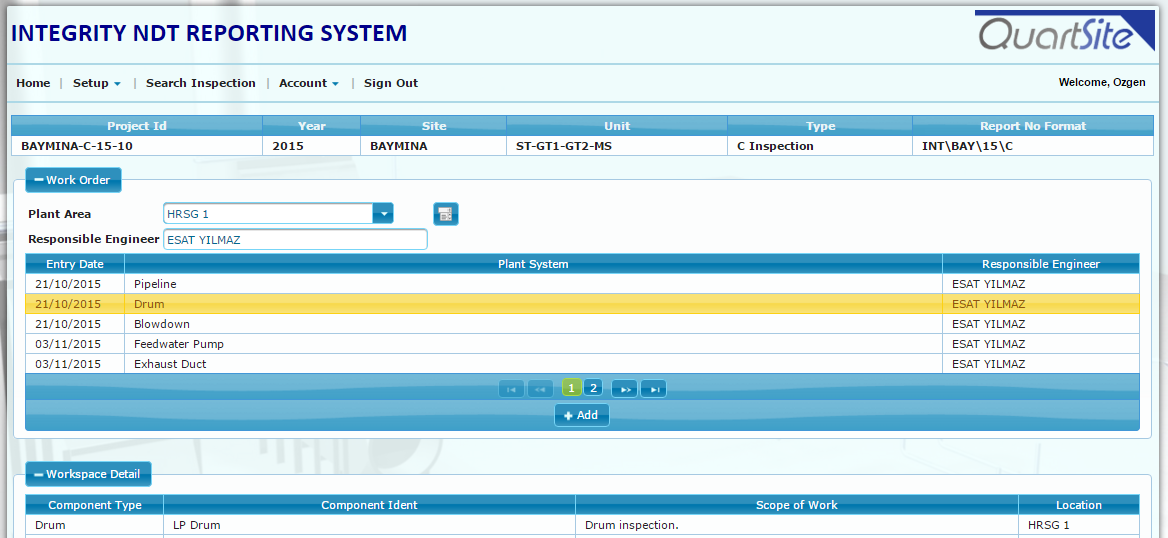Click the 'Welcome, Ozgen' text
Image resolution: width=1168 pixels, height=538 pixels.
[1102, 83]
